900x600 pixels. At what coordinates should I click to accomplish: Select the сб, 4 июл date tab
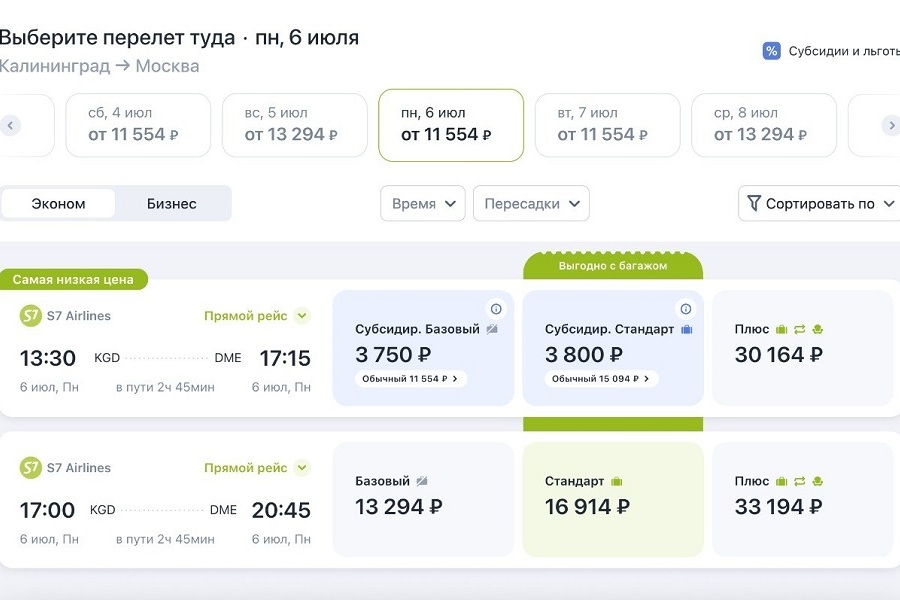click(x=138, y=125)
